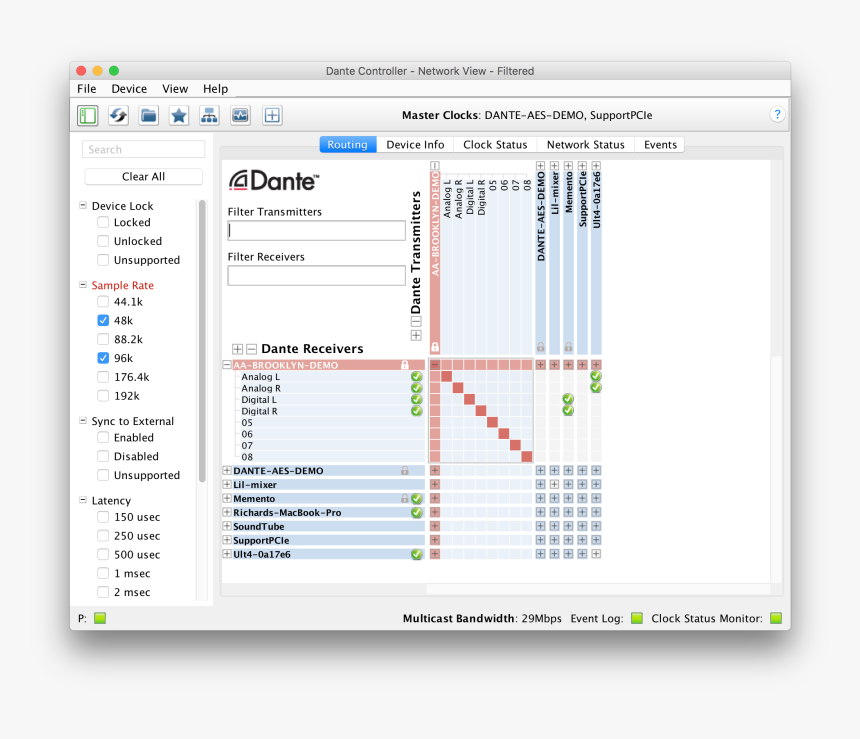The image size is (860, 739).
Task: Click the Event Log status indicator
Action: pyautogui.click(x=637, y=618)
